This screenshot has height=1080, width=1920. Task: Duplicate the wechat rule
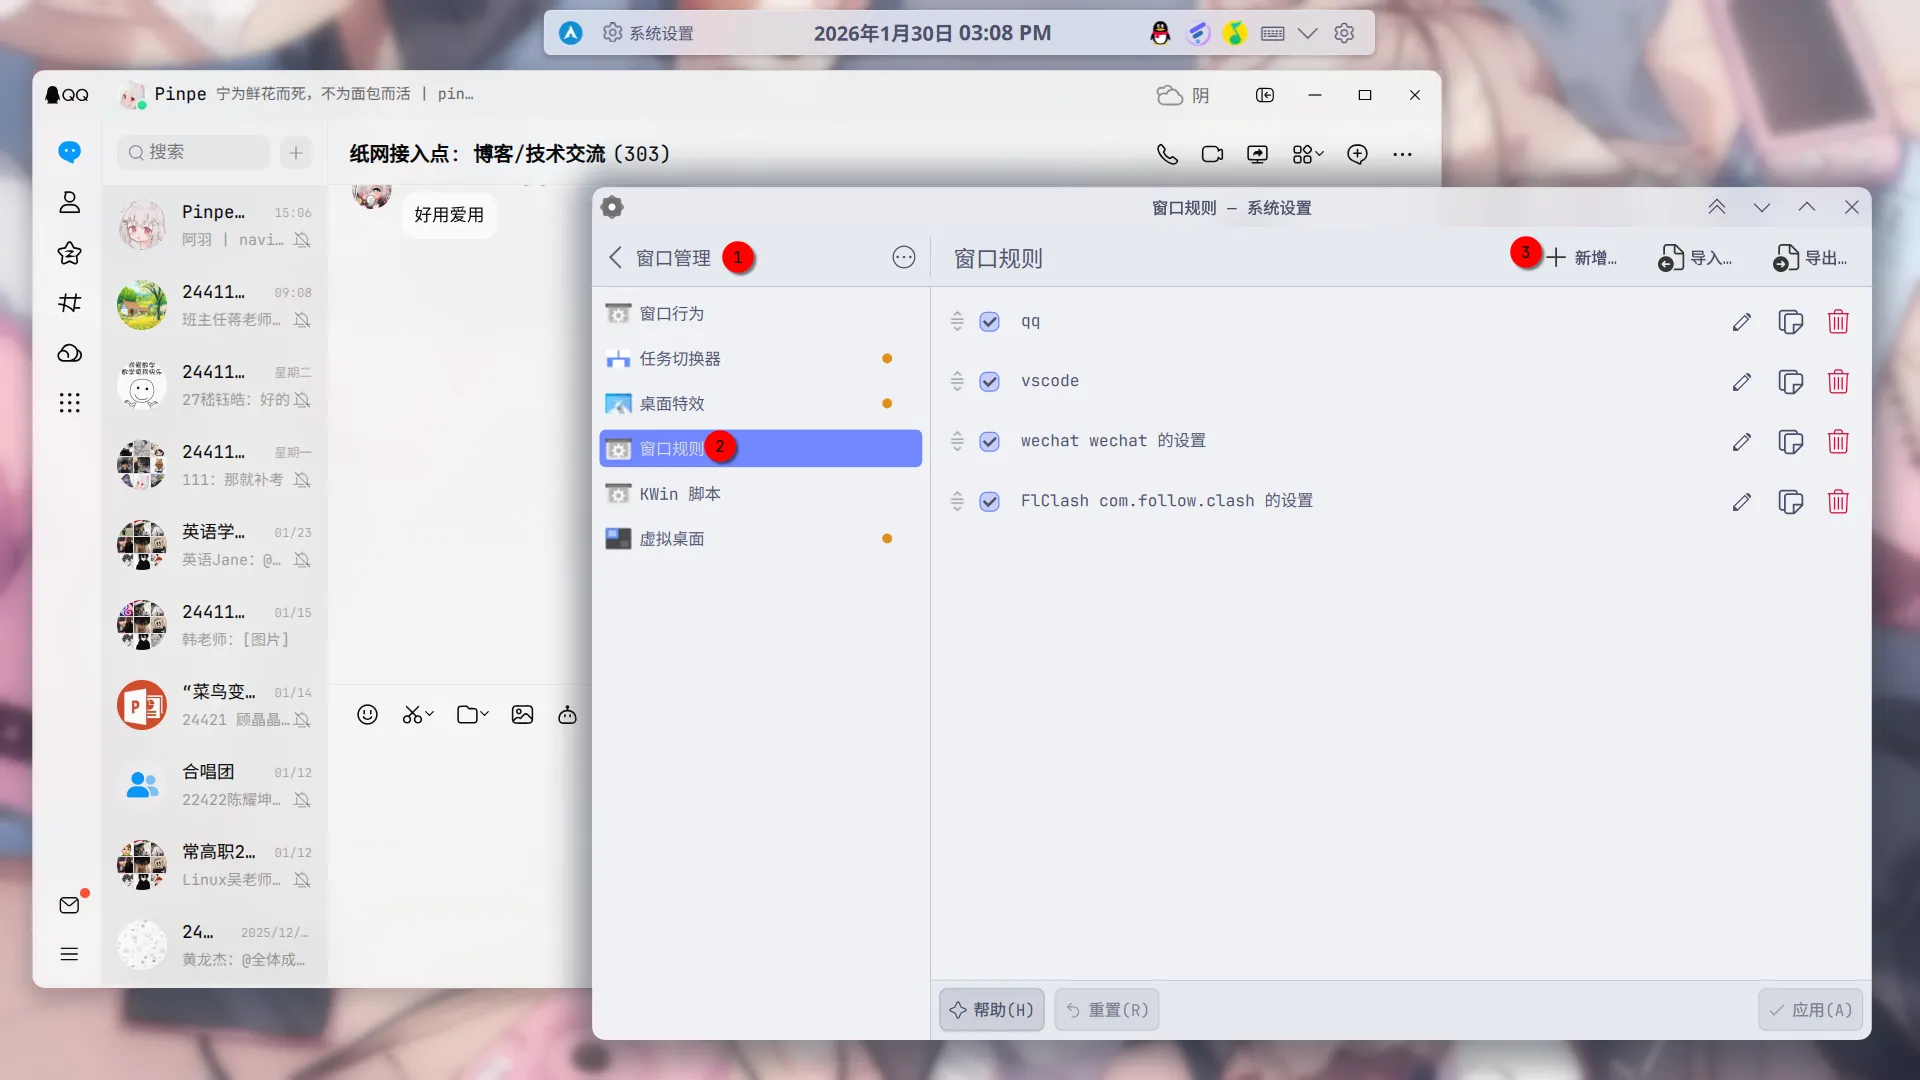(x=1790, y=442)
